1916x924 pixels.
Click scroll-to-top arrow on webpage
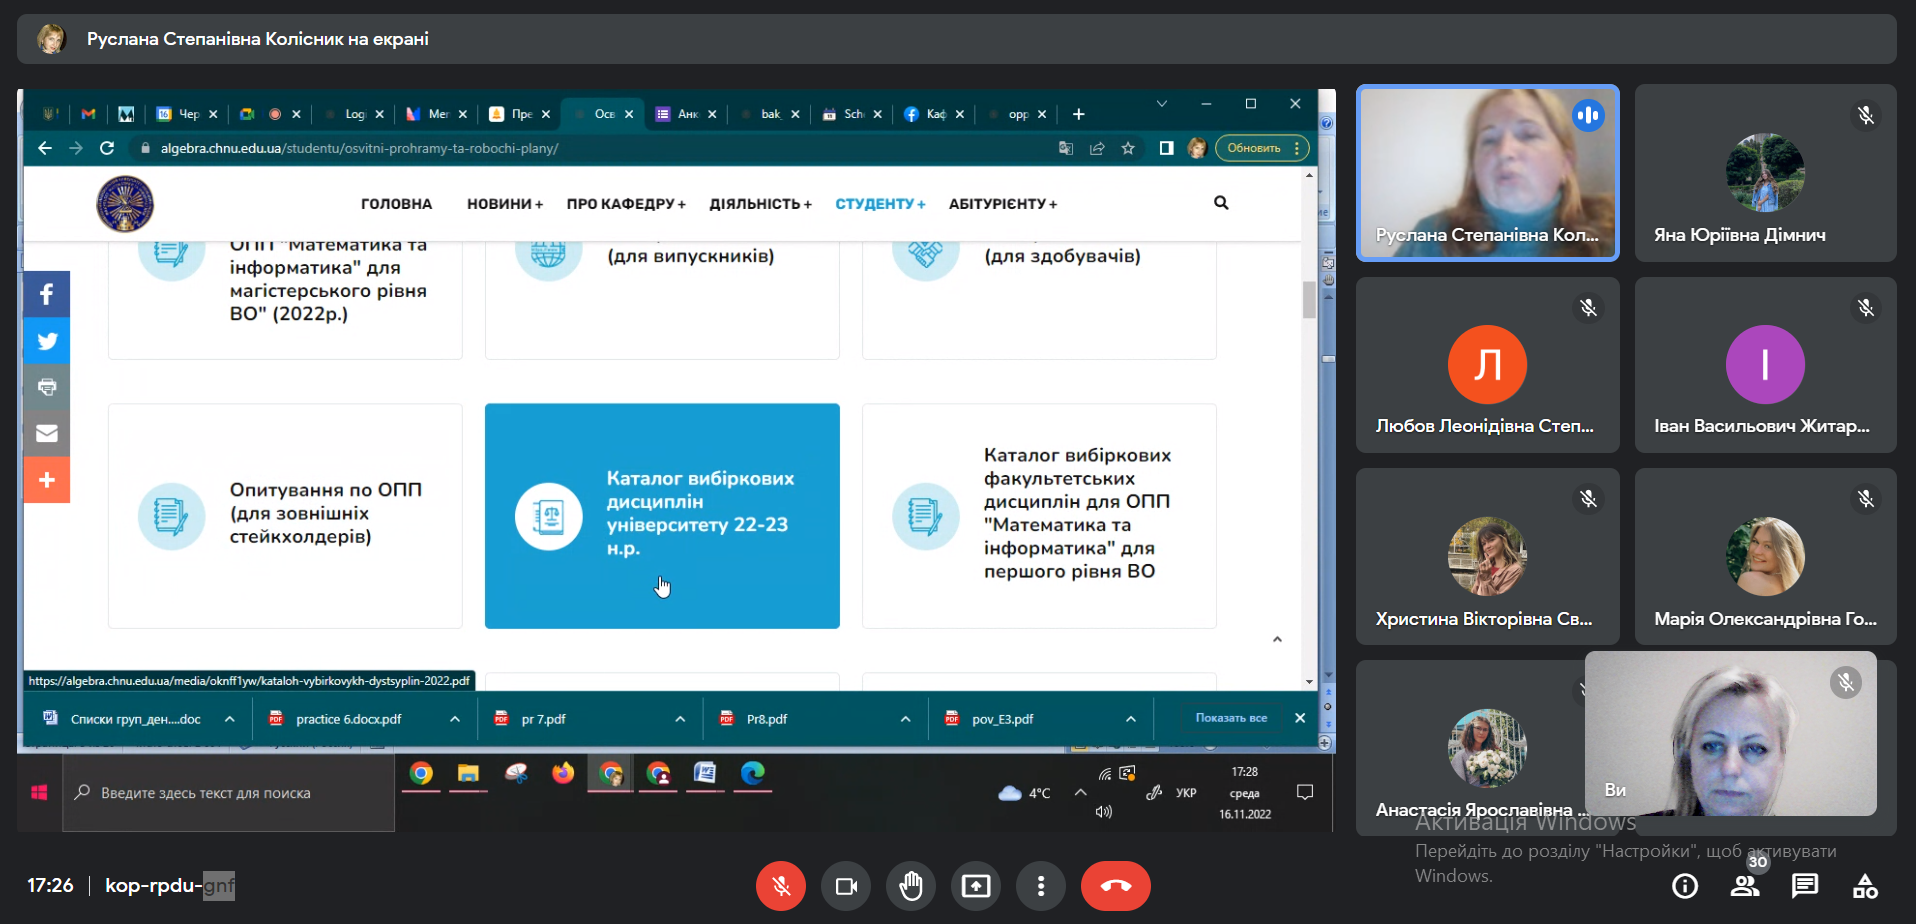tap(1277, 640)
